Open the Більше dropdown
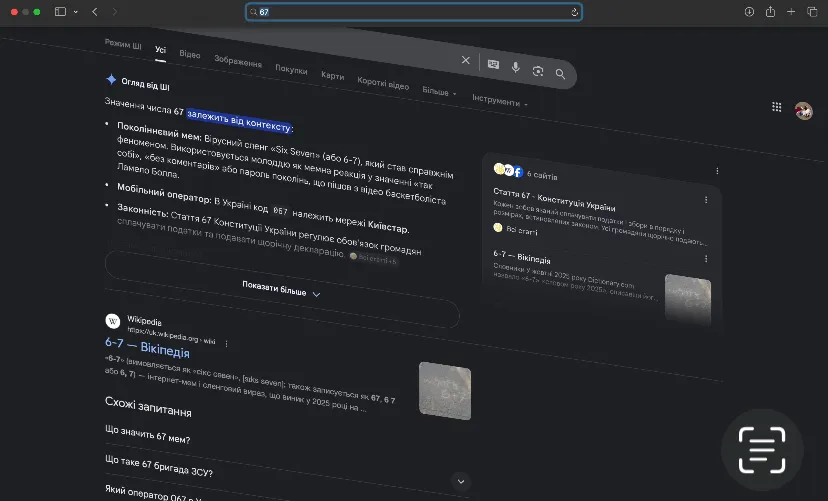 coord(439,91)
